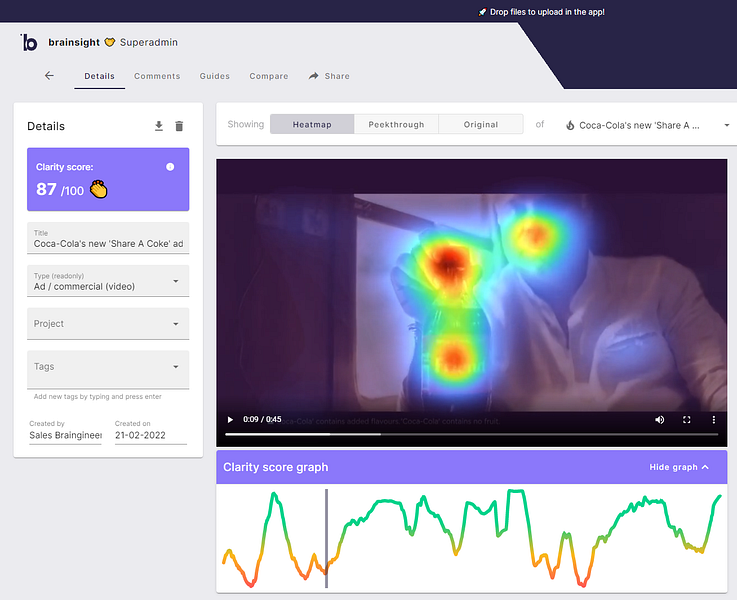
Task: Click the Superadmin label
Action: pos(149,42)
